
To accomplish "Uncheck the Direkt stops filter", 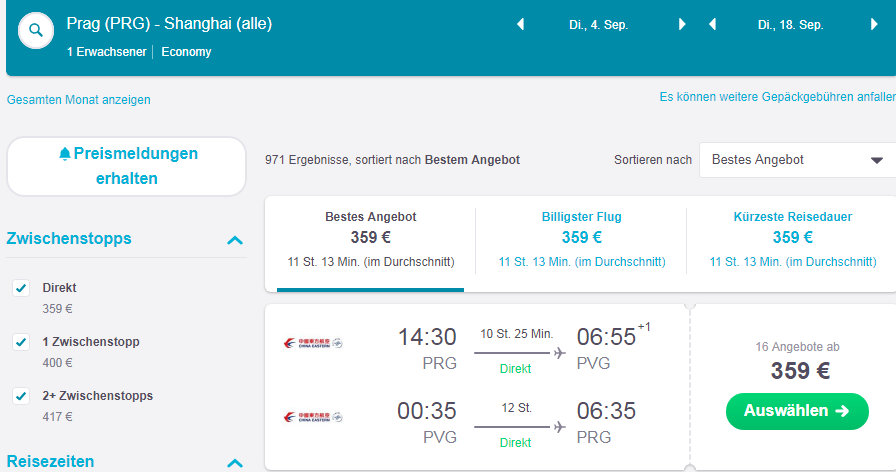I will [21, 288].
